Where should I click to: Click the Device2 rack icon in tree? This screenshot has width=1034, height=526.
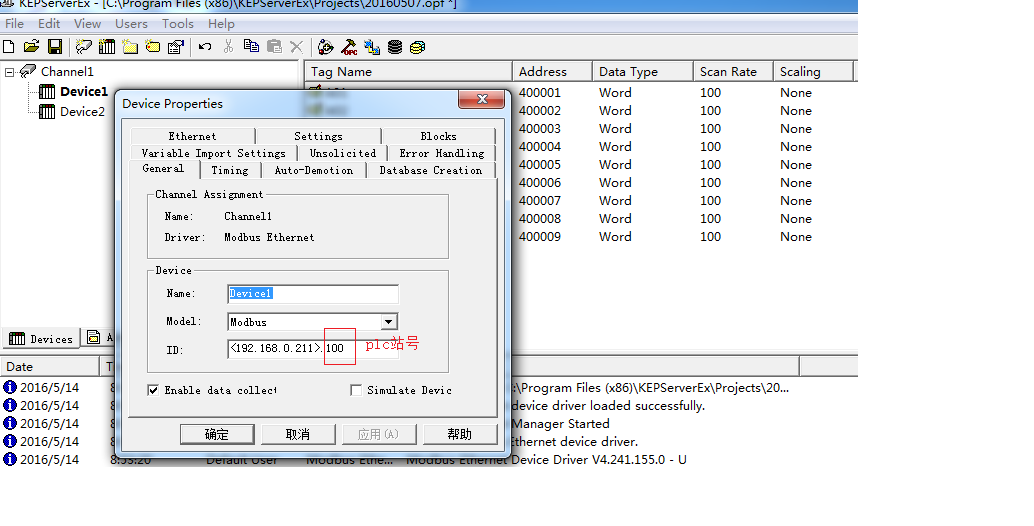click(47, 111)
